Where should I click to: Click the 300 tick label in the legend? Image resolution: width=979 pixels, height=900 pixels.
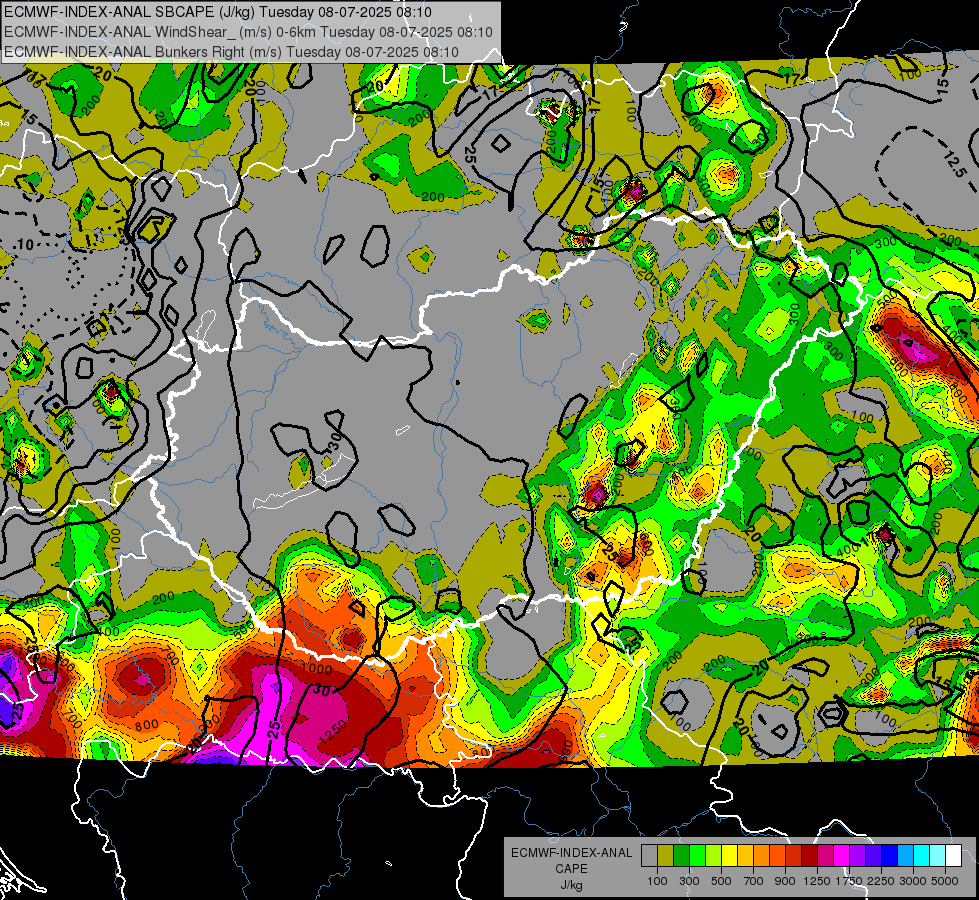(689, 881)
